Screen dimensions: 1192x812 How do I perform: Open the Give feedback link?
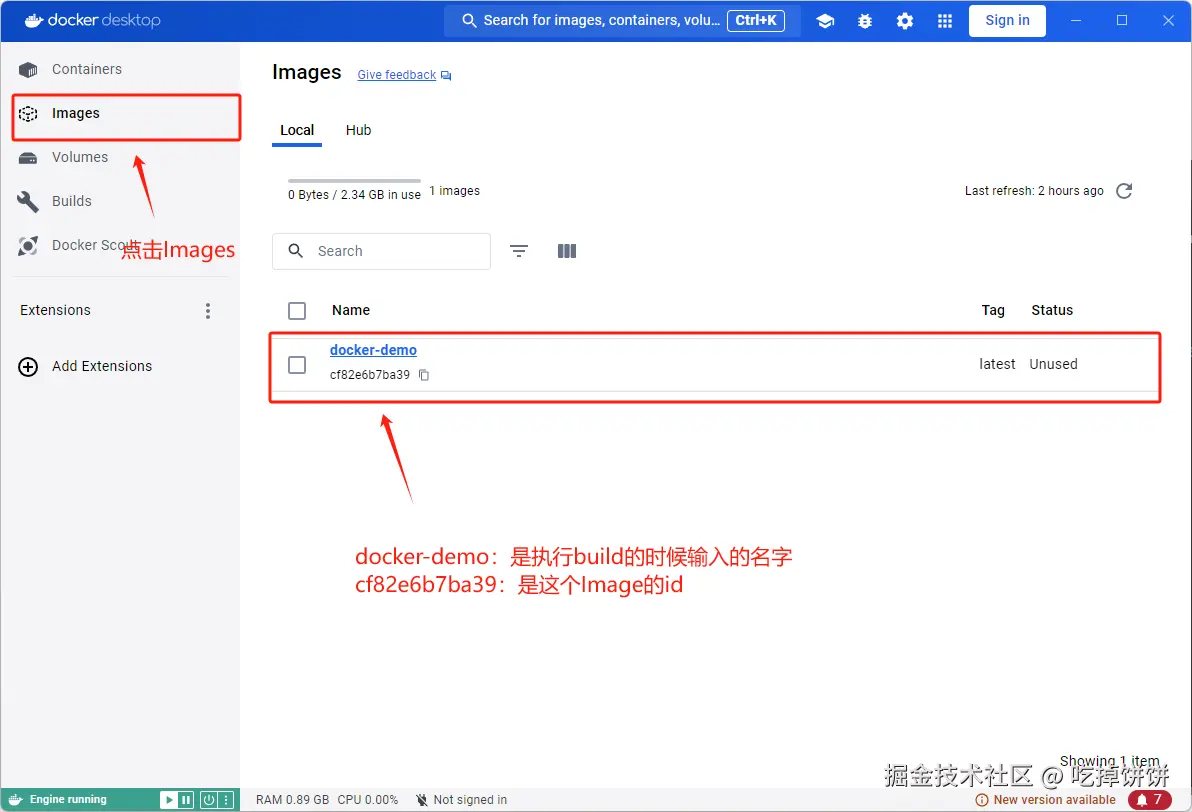(397, 75)
